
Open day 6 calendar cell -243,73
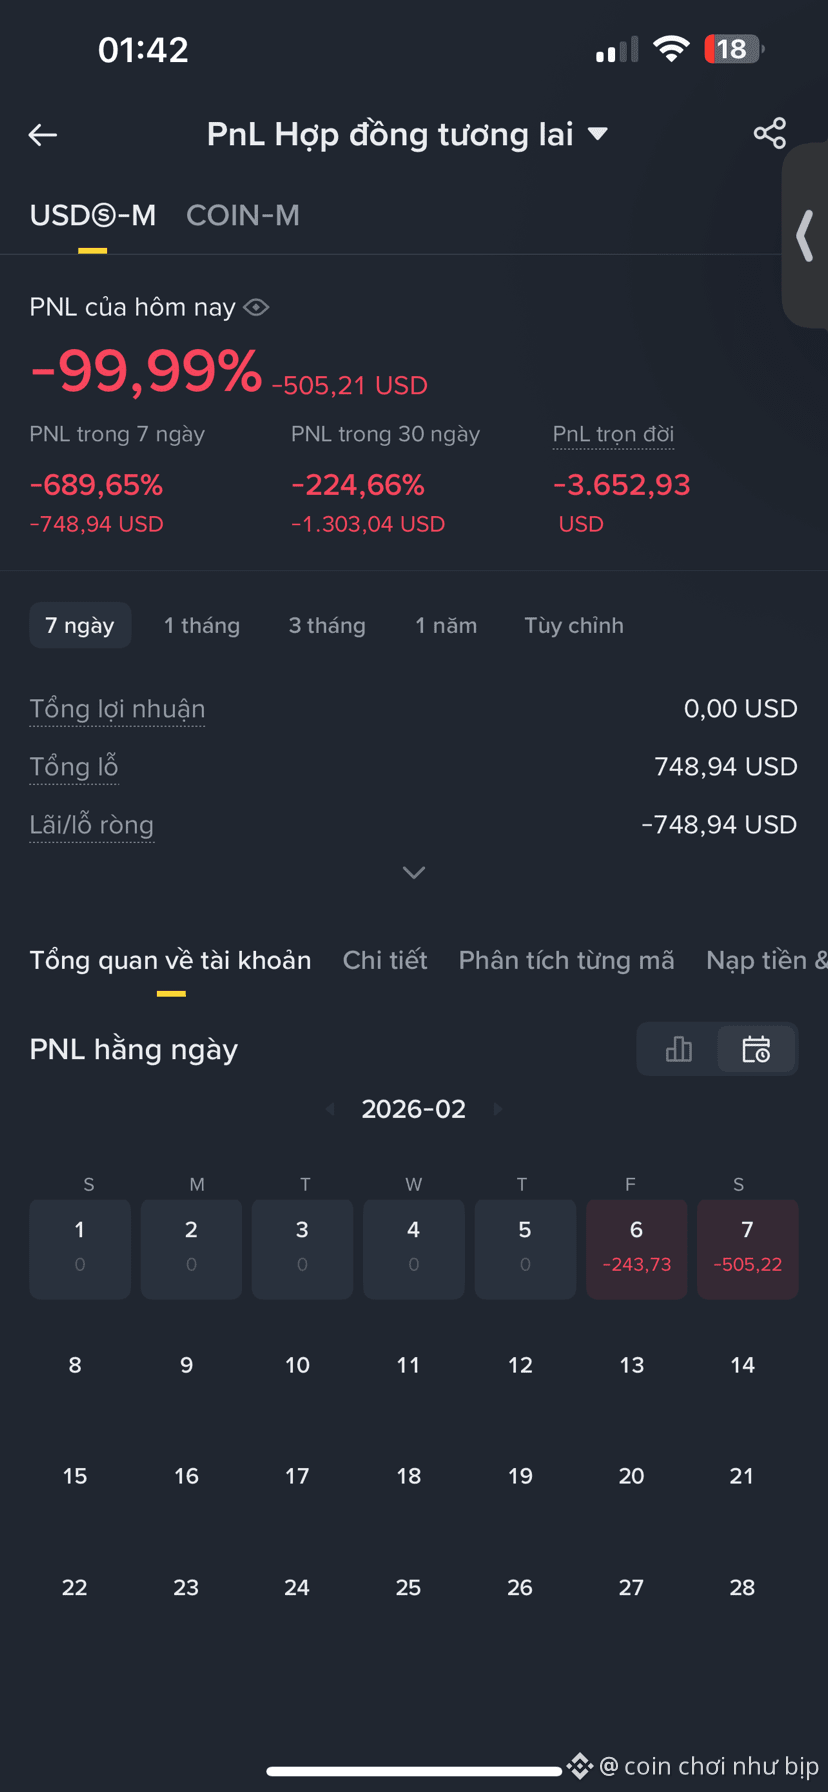pos(636,1249)
